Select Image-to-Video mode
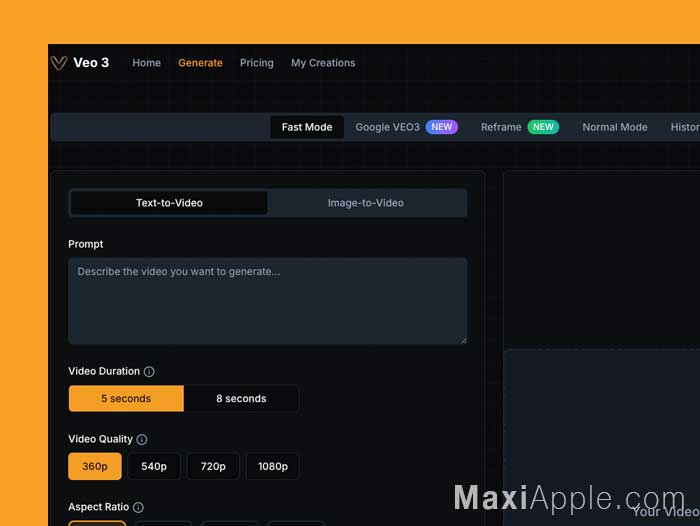The image size is (700, 526). pyautogui.click(x=366, y=203)
